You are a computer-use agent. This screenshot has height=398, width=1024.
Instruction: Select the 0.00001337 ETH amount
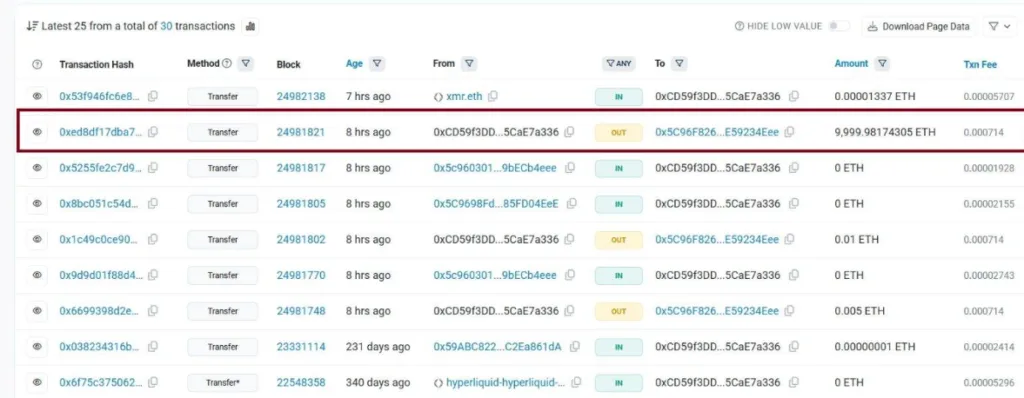[x=875, y=96]
